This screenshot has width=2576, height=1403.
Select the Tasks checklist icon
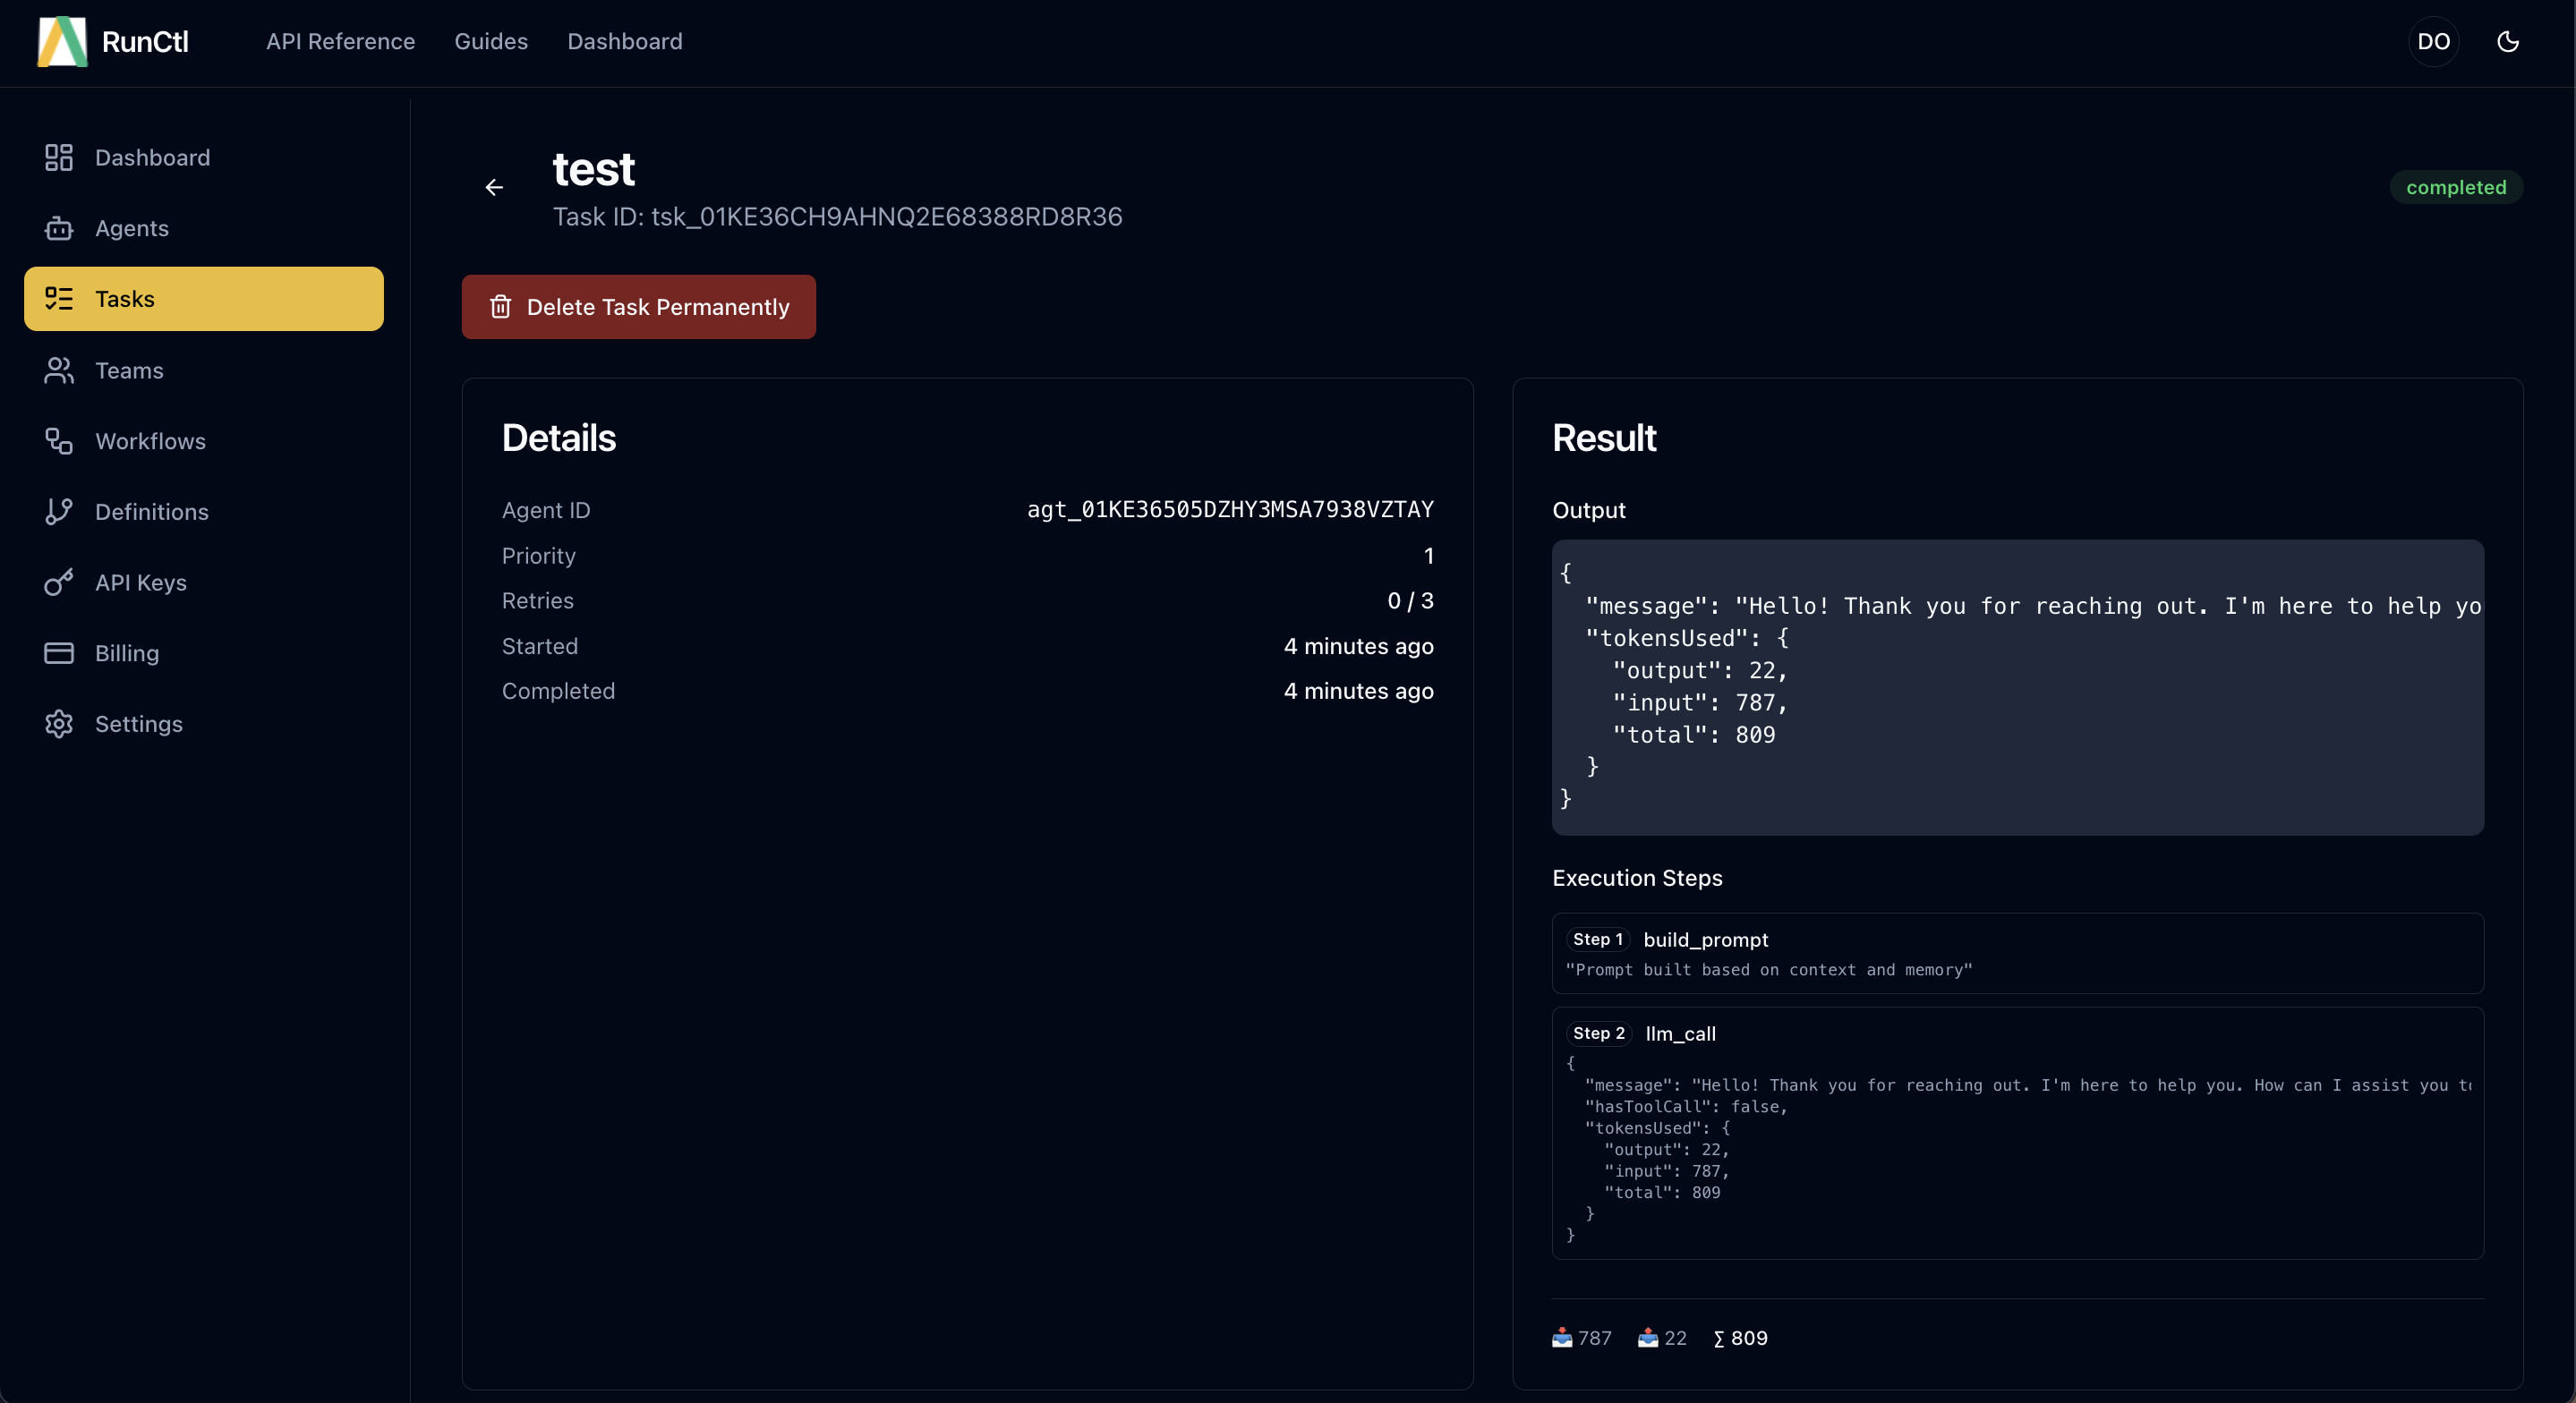(58, 298)
